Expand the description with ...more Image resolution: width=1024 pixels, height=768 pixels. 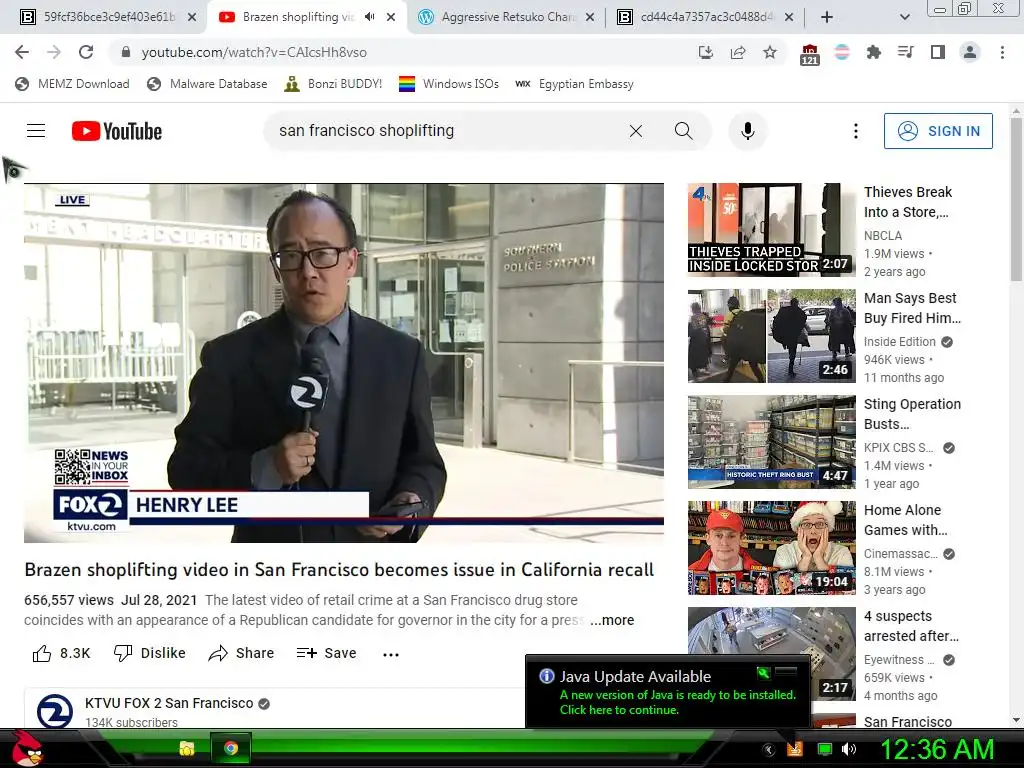(612, 620)
